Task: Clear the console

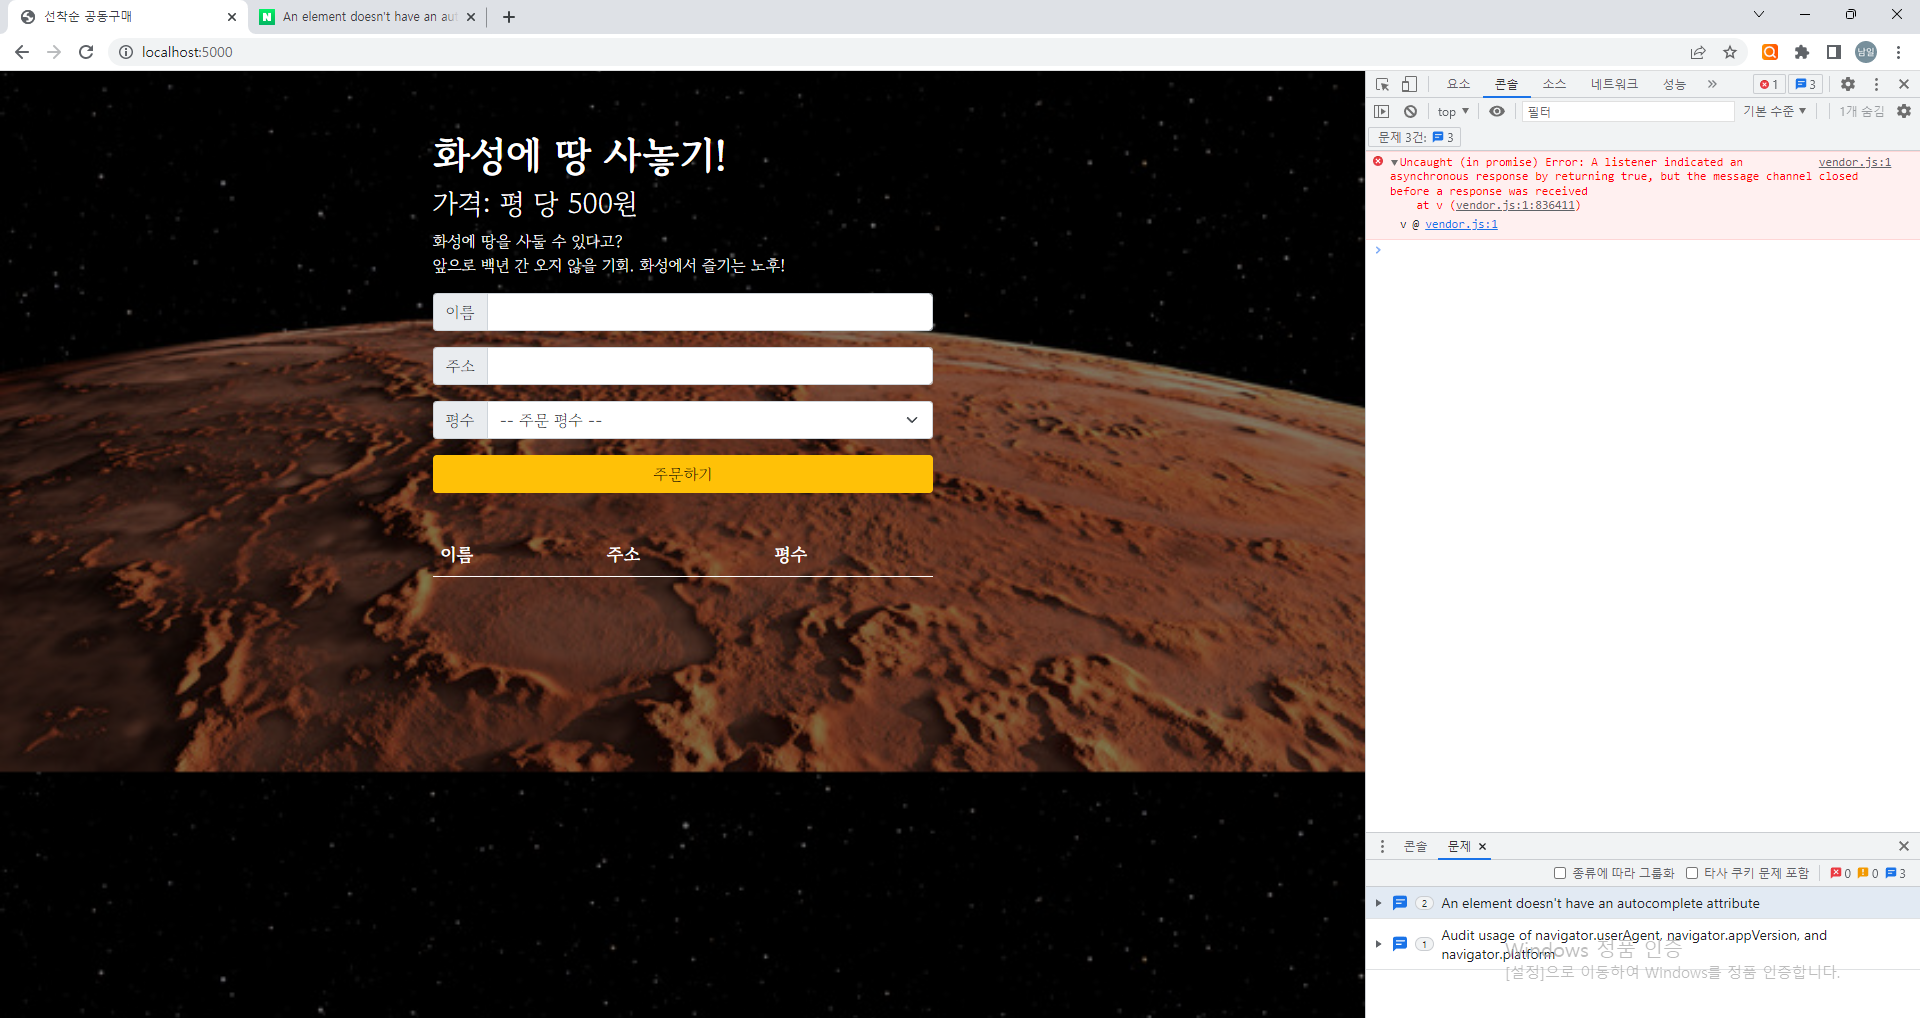Action: tap(1410, 111)
